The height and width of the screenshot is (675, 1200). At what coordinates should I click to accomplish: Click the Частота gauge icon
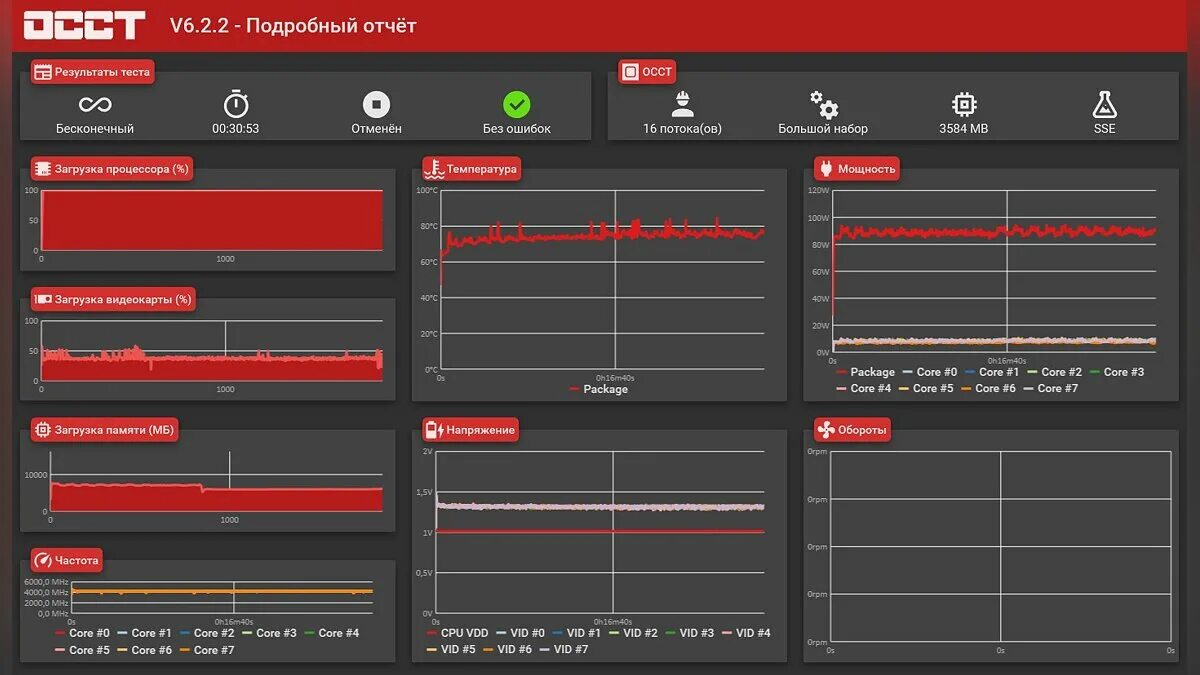[43, 560]
